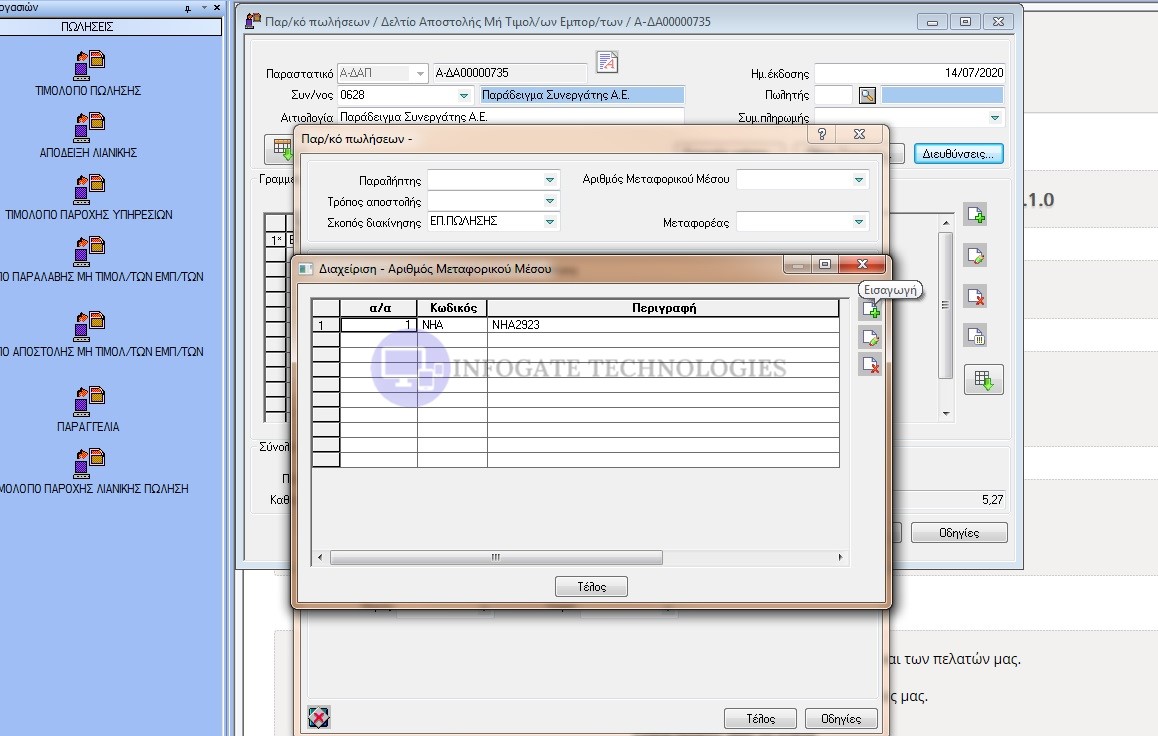The width and height of the screenshot is (1158, 736).
Task: Click the Διευθύνσεις... button
Action: (958, 154)
